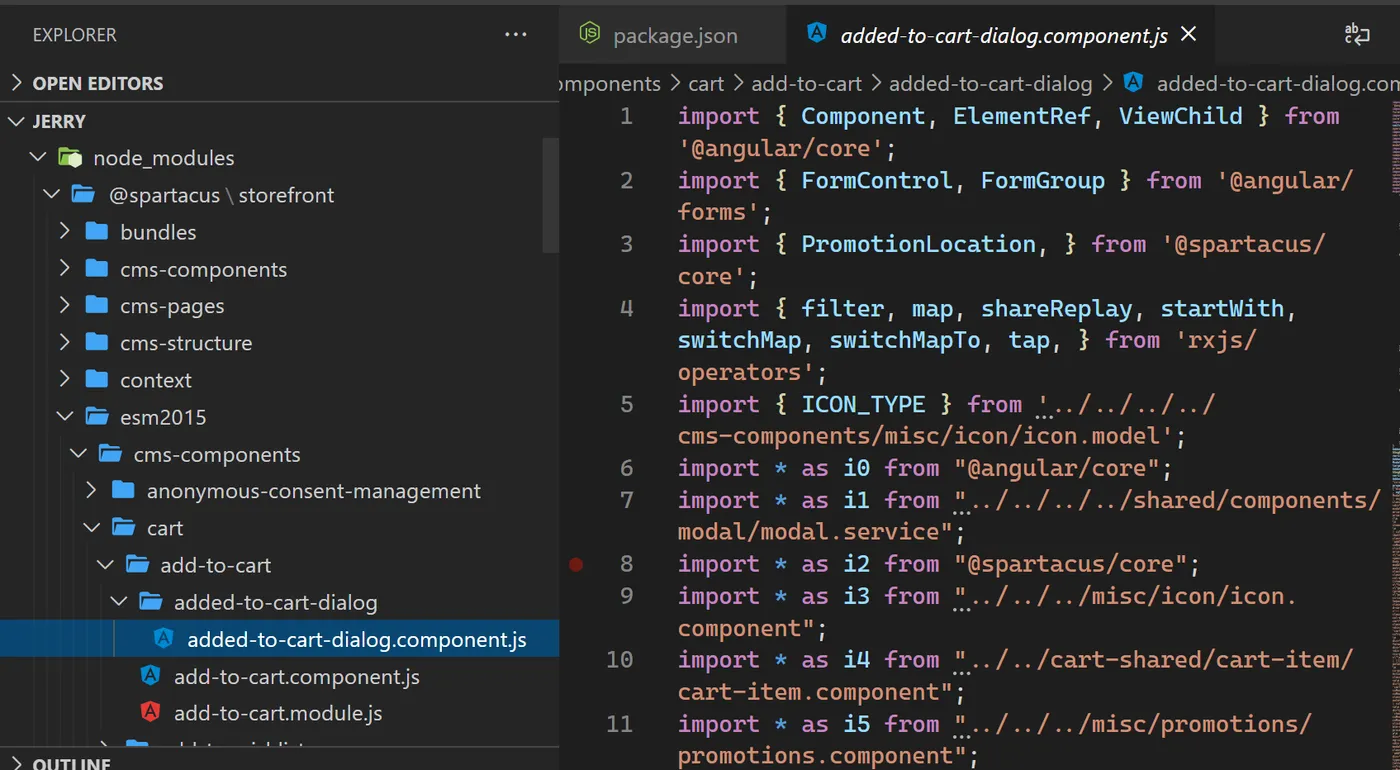
Task: Collapse the @spartacus storefront chevron
Action: [52, 194]
